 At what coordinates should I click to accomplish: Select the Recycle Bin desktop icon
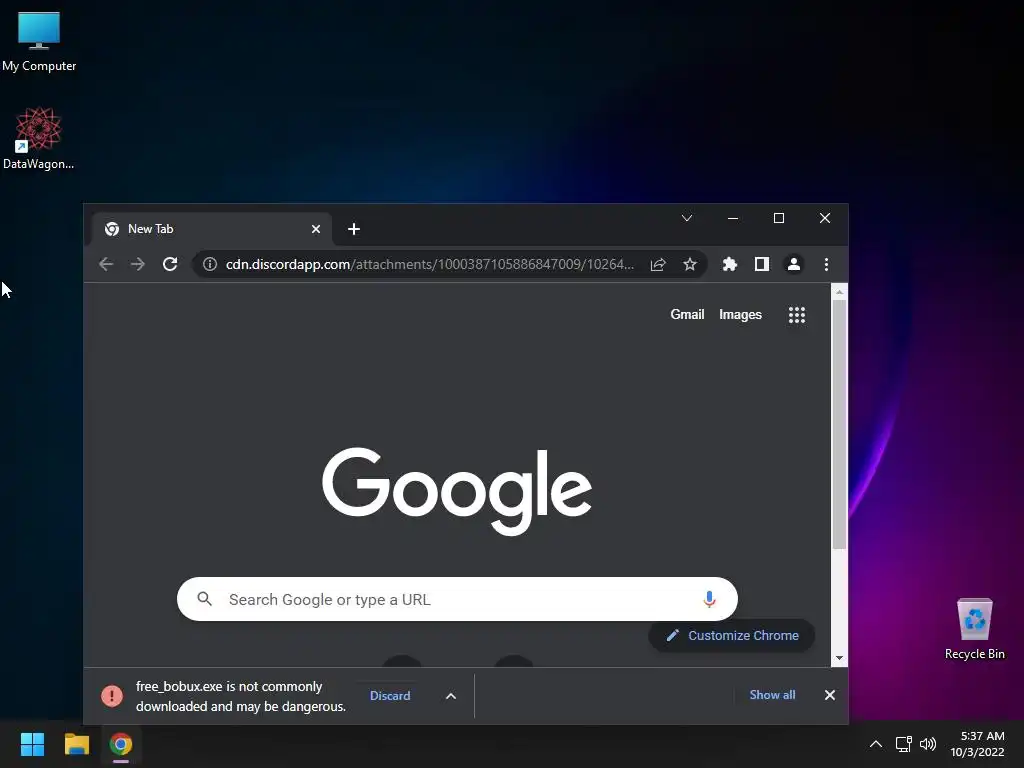pyautogui.click(x=974, y=628)
